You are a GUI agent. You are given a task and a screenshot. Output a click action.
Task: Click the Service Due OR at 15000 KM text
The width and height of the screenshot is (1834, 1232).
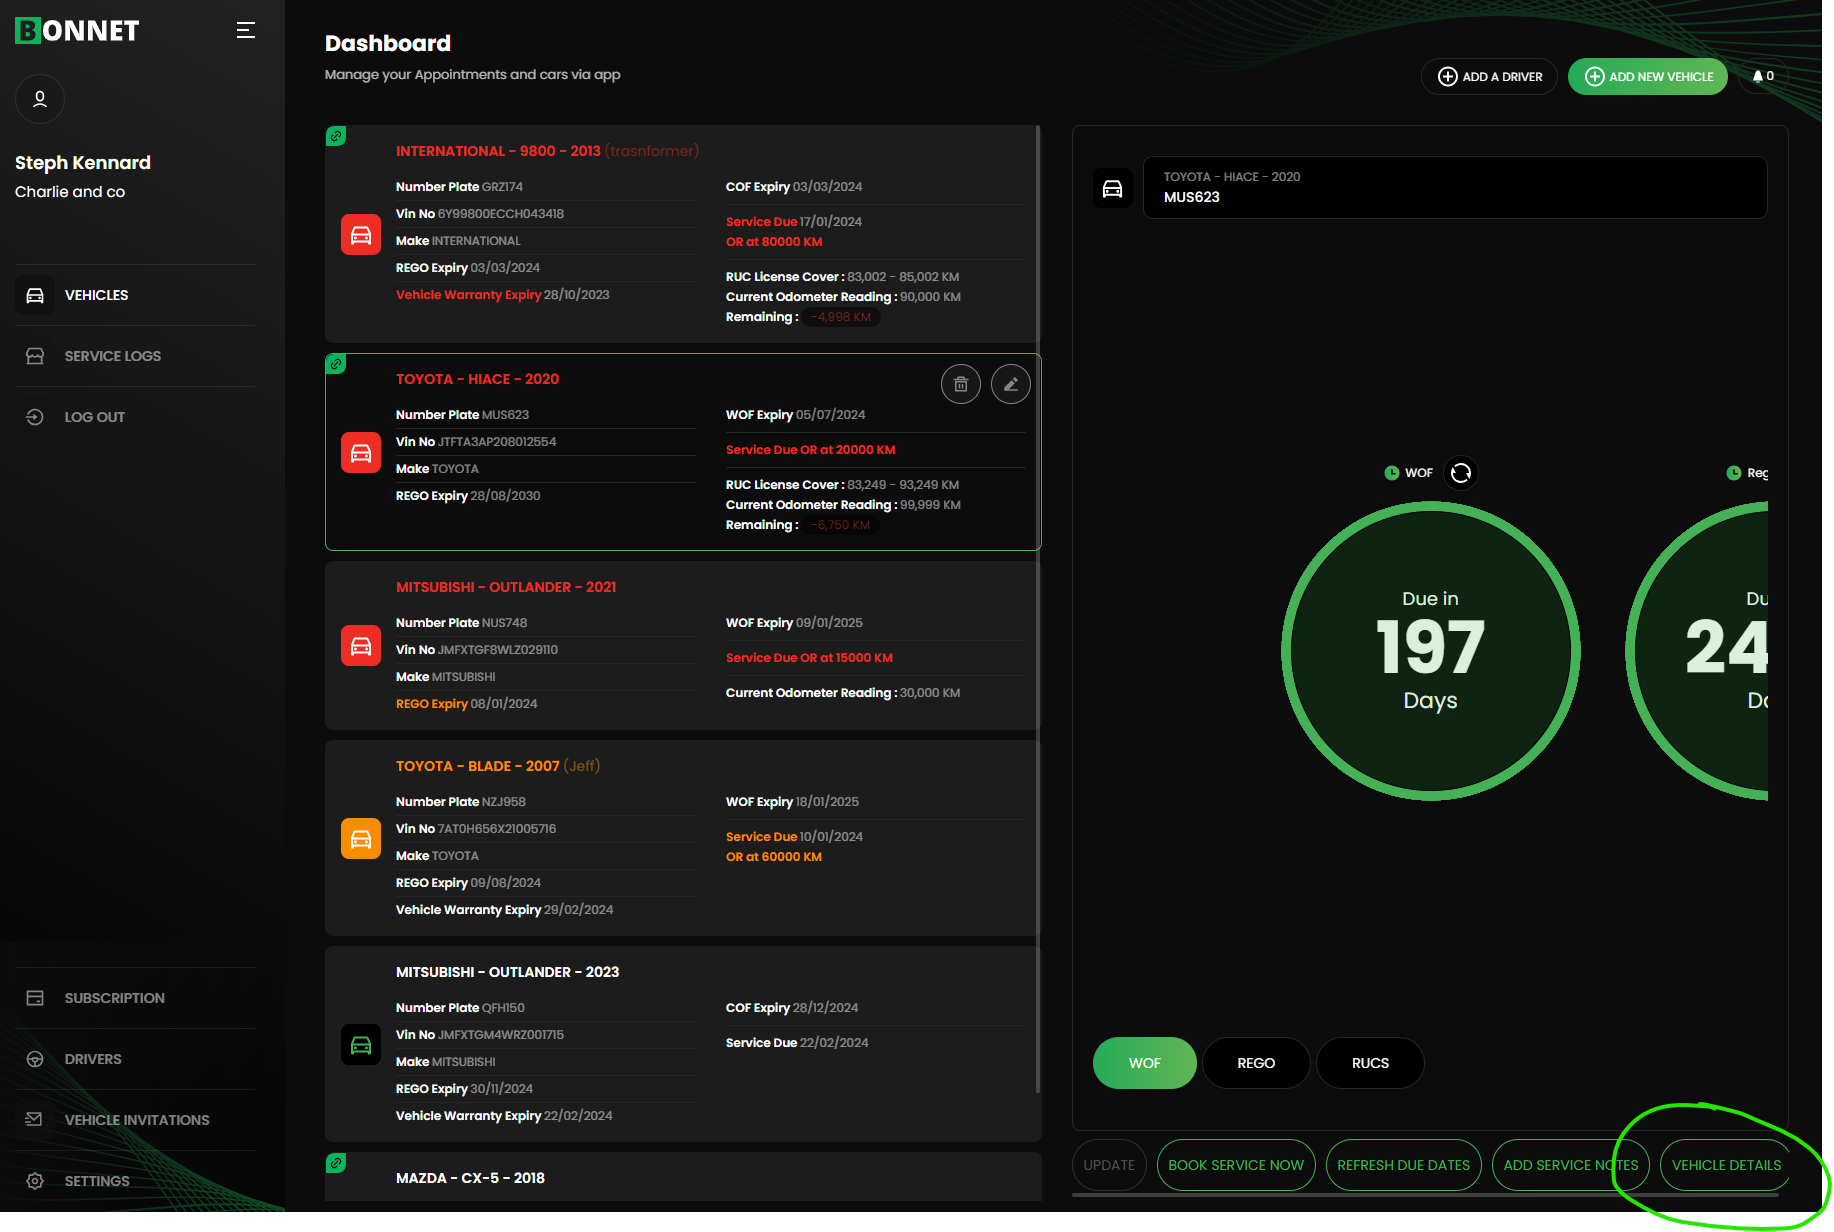point(809,658)
